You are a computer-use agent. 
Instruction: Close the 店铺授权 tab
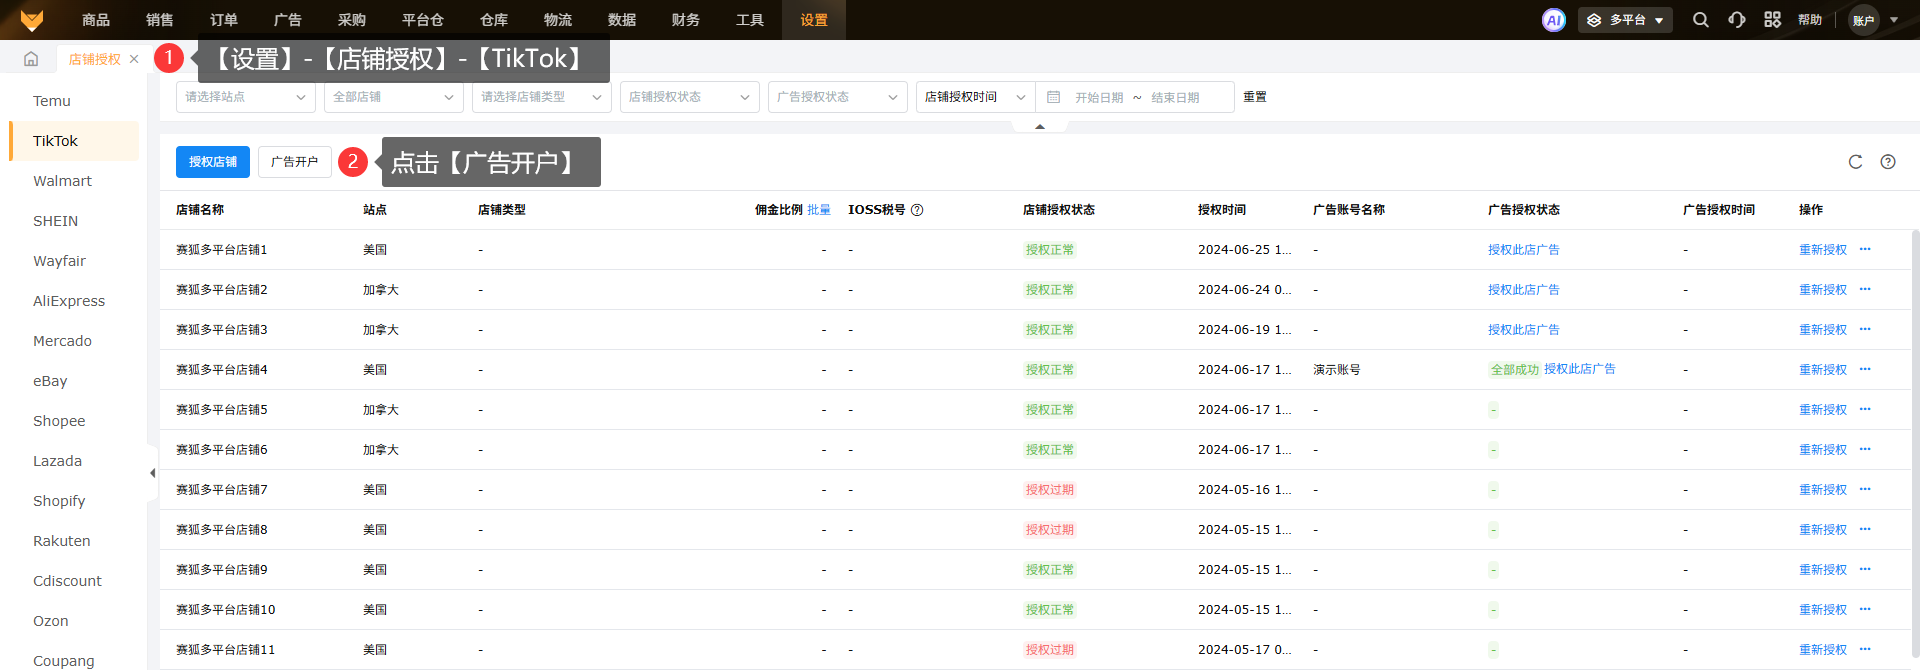coord(134,59)
